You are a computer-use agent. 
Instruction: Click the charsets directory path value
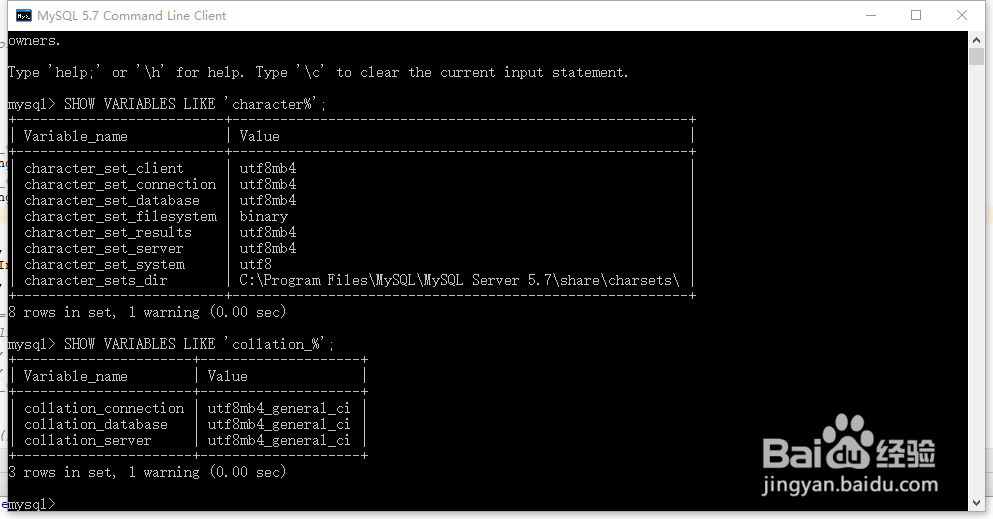pyautogui.click(x=459, y=280)
